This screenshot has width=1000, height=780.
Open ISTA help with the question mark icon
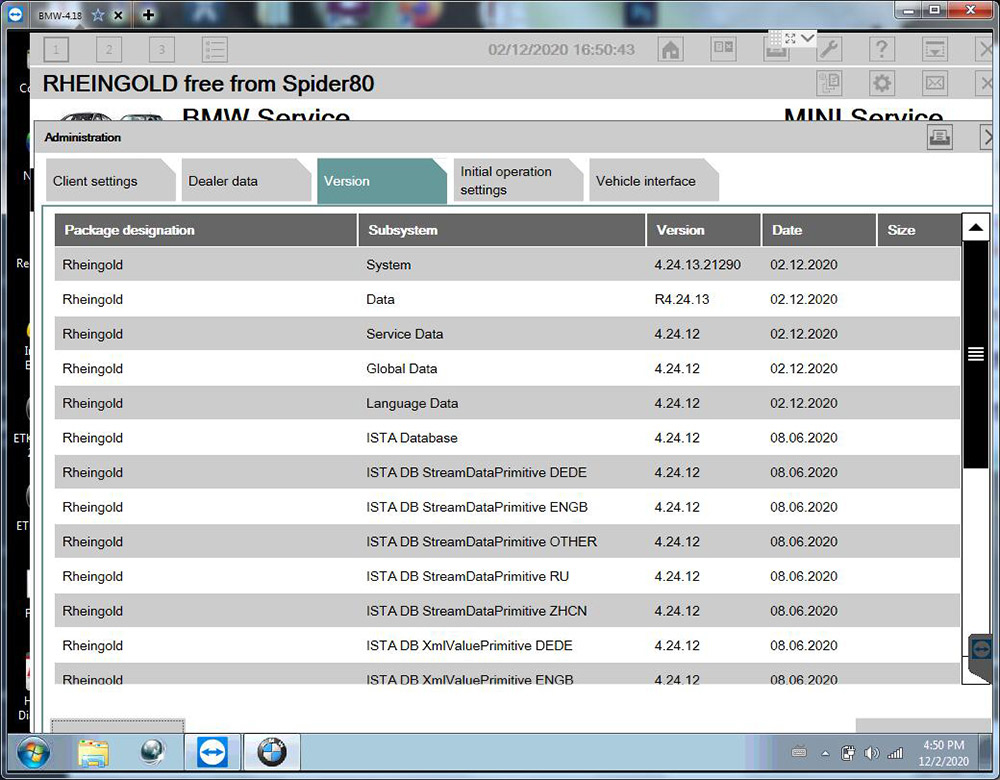[x=881, y=48]
